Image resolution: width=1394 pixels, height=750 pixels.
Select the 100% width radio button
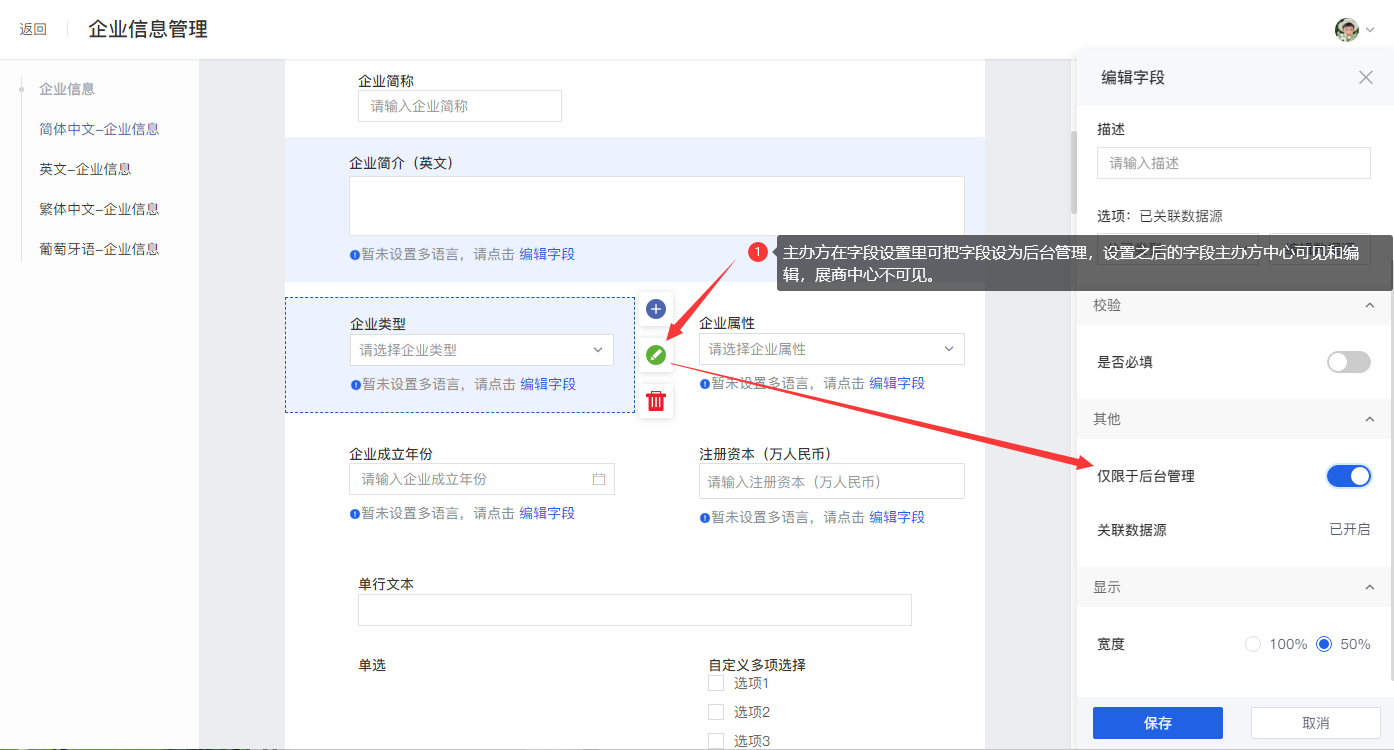[x=1253, y=644]
